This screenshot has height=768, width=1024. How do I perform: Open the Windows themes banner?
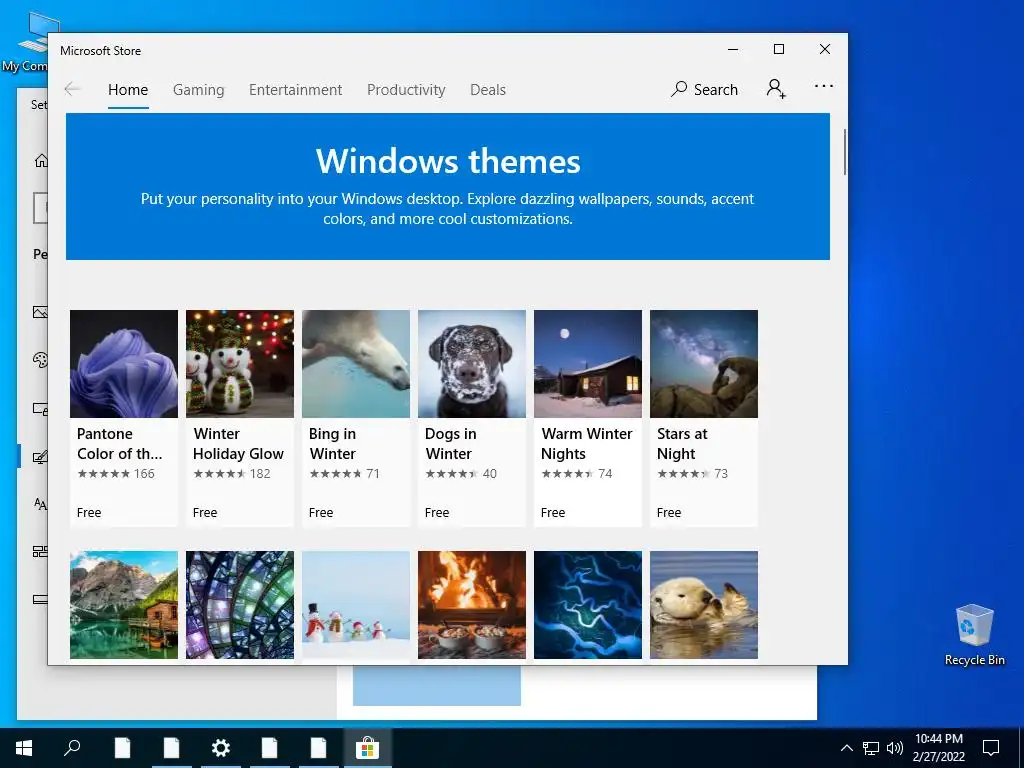coord(448,186)
